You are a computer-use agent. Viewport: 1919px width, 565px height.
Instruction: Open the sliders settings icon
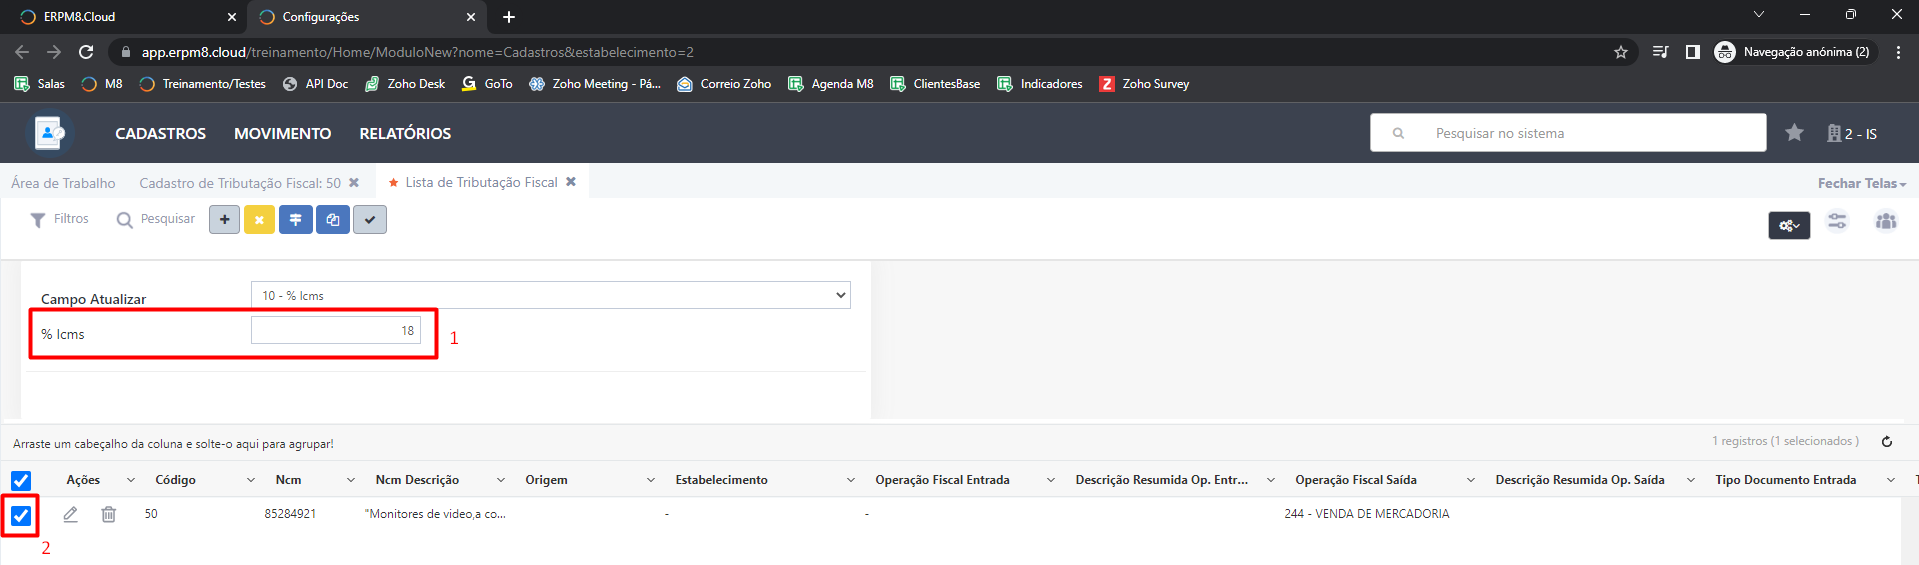click(x=1837, y=222)
